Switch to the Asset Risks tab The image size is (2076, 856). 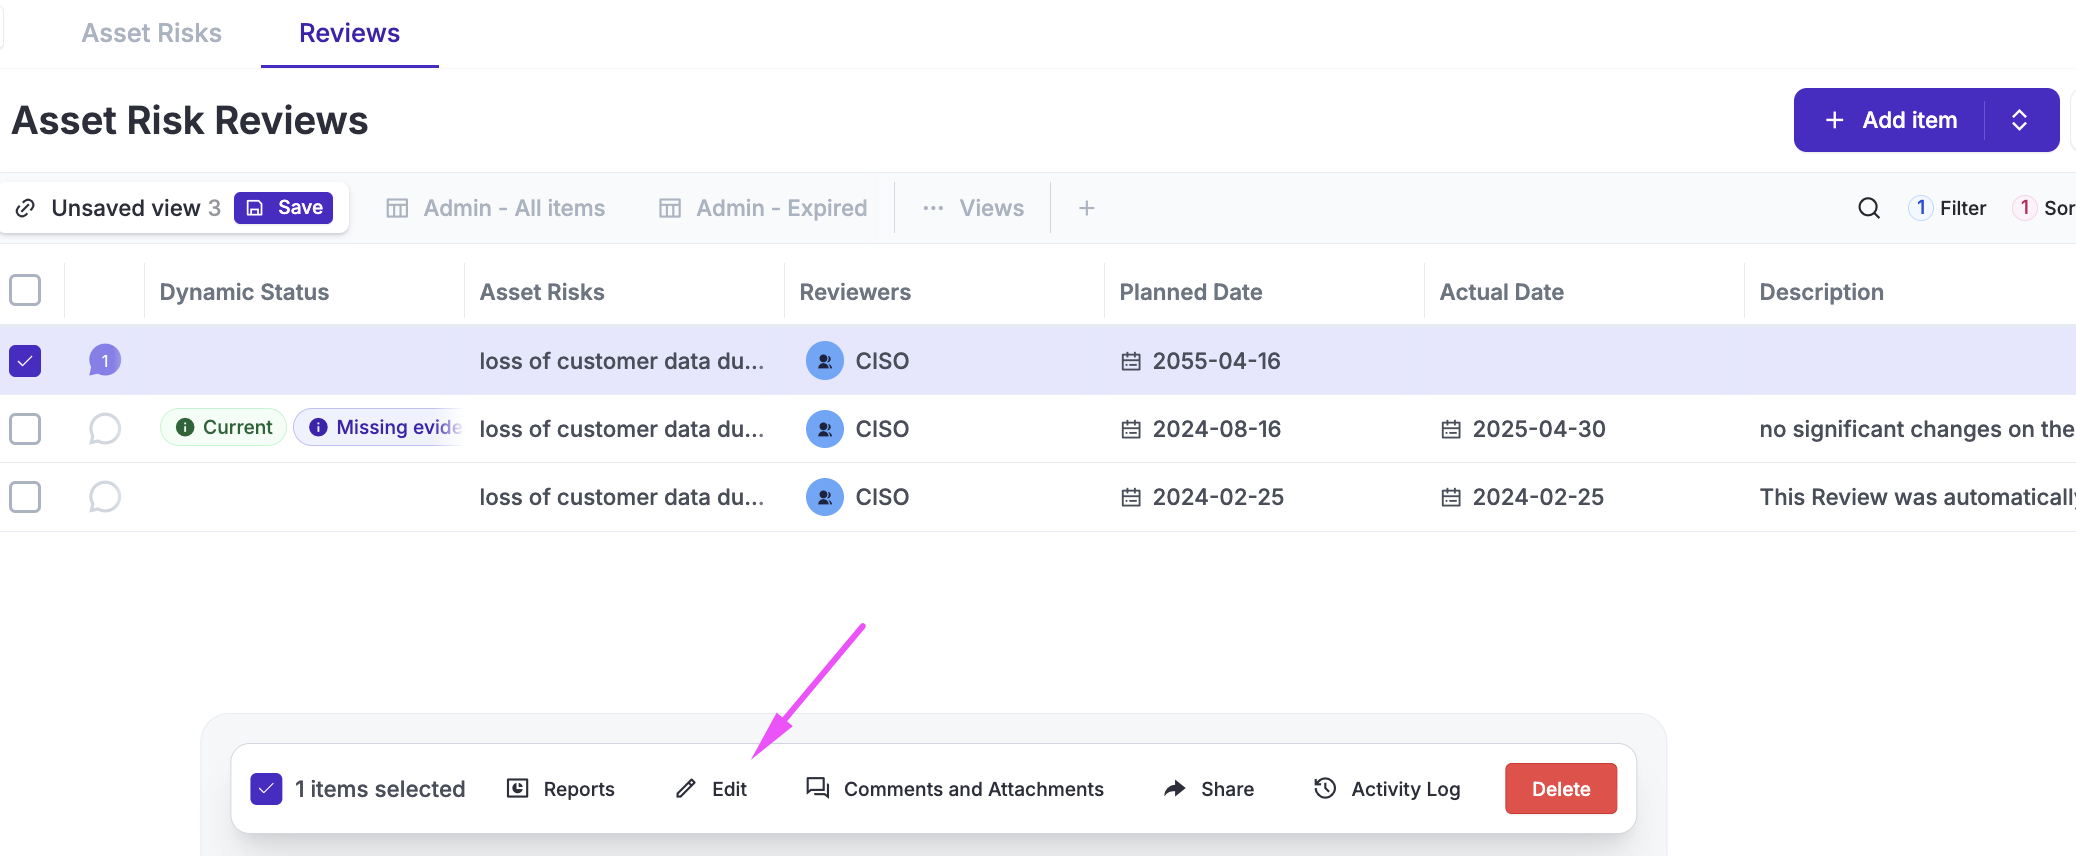(x=152, y=33)
